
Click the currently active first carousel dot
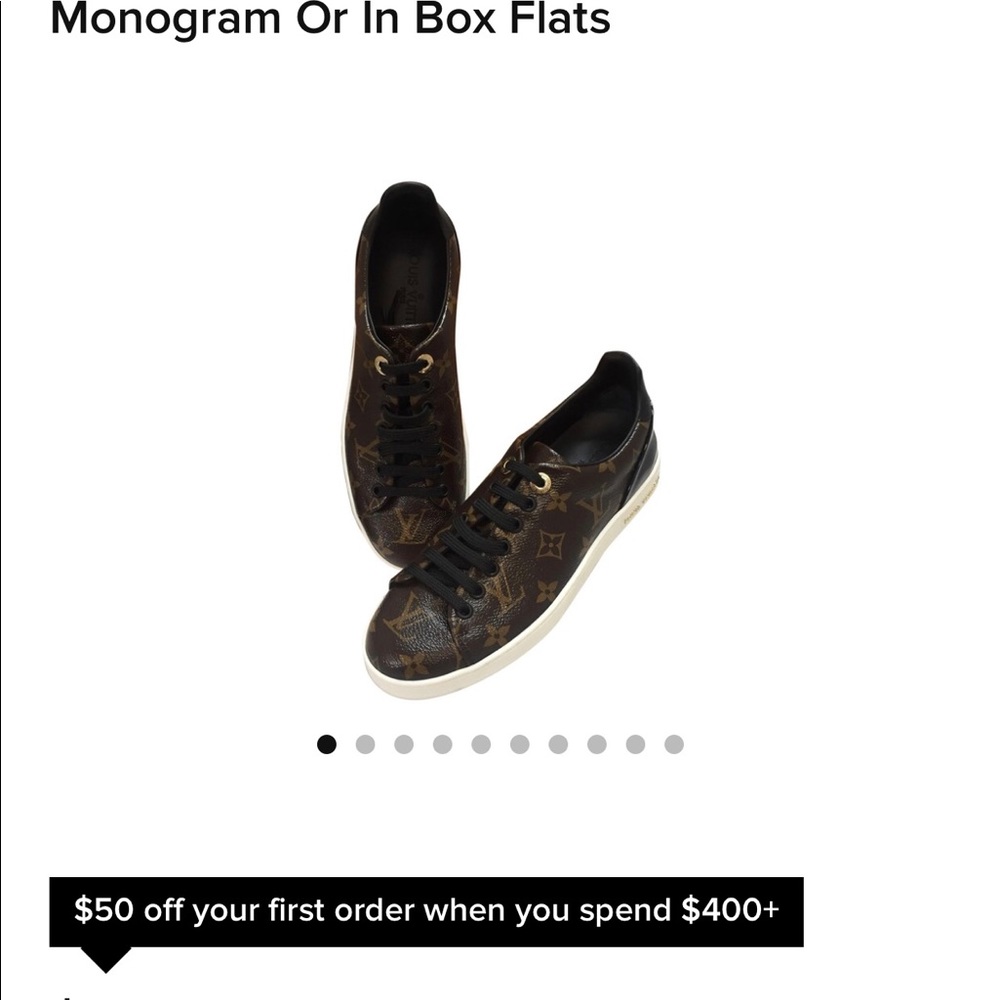tap(325, 742)
